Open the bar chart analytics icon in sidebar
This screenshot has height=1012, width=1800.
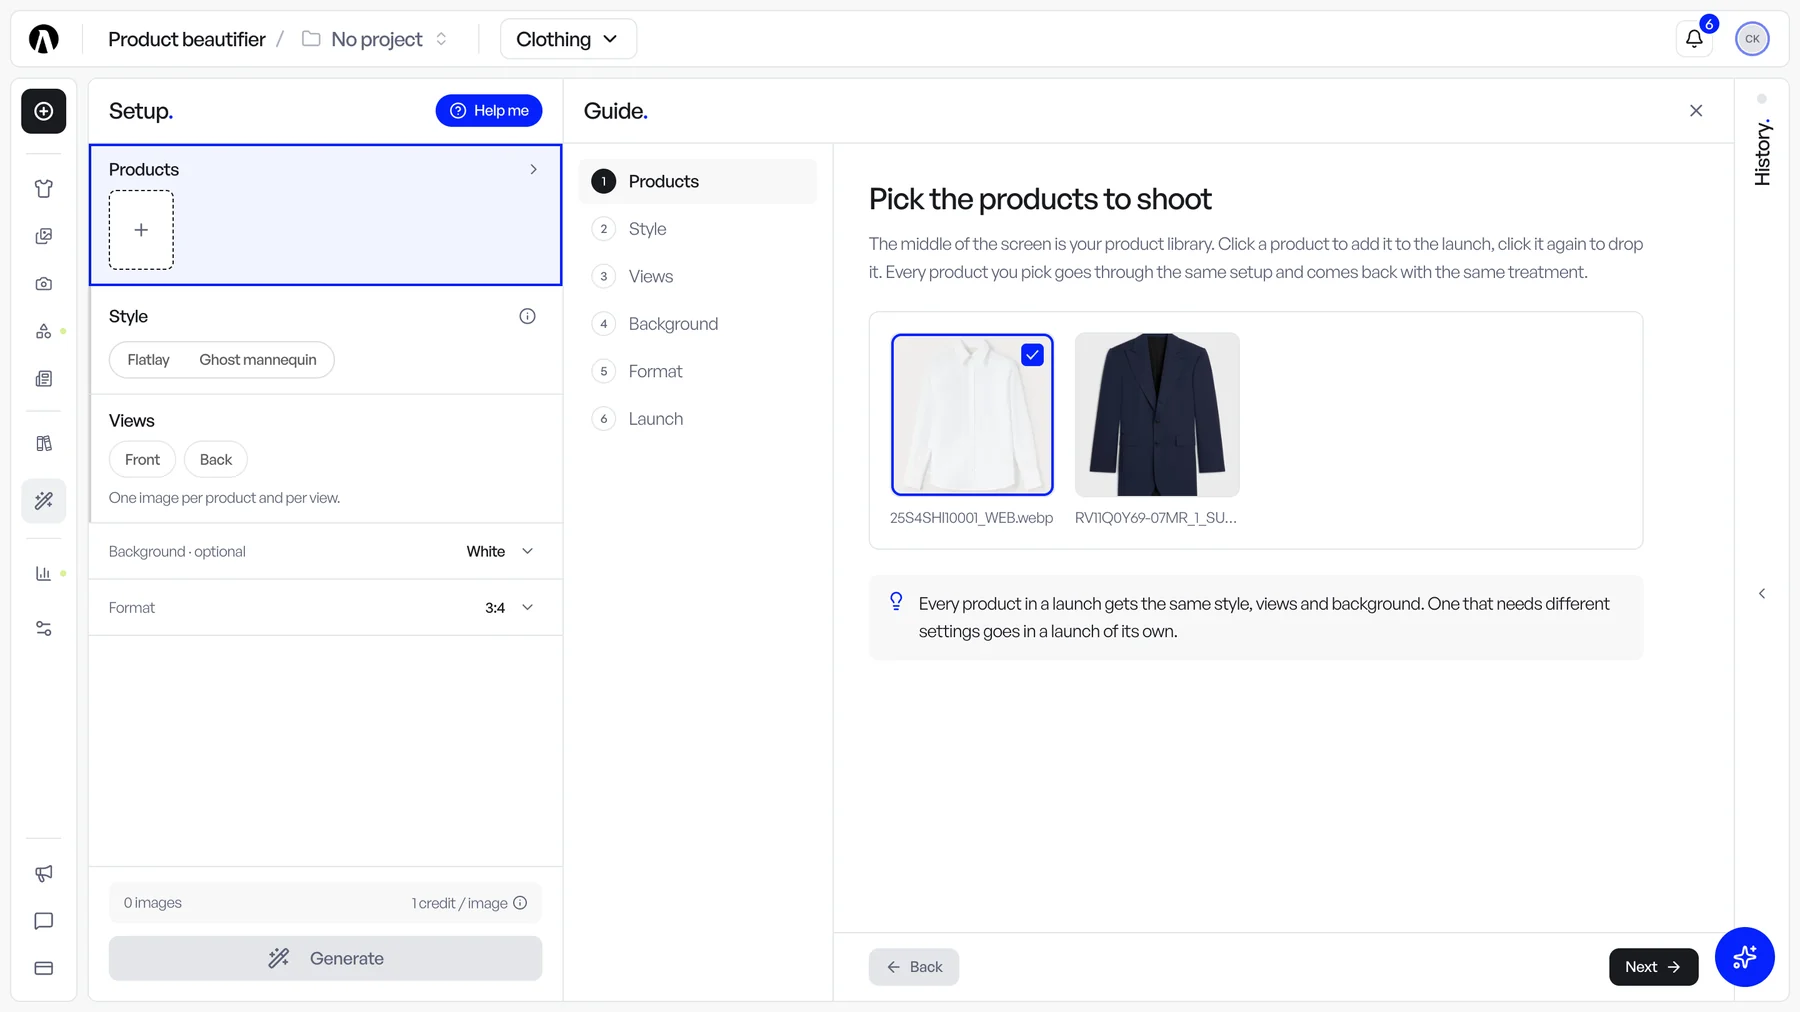click(44, 573)
